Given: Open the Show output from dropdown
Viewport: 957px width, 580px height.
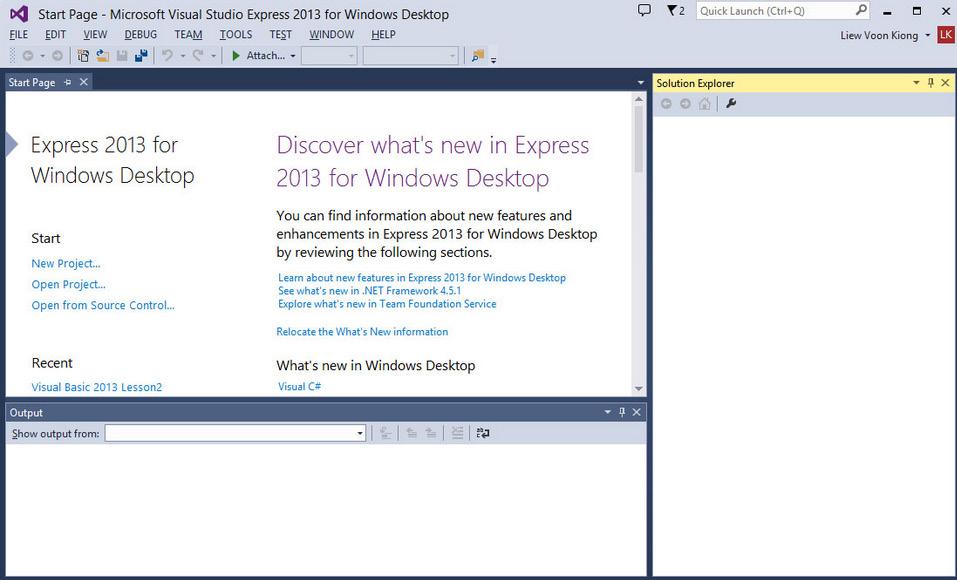Looking at the screenshot, I should [x=235, y=433].
